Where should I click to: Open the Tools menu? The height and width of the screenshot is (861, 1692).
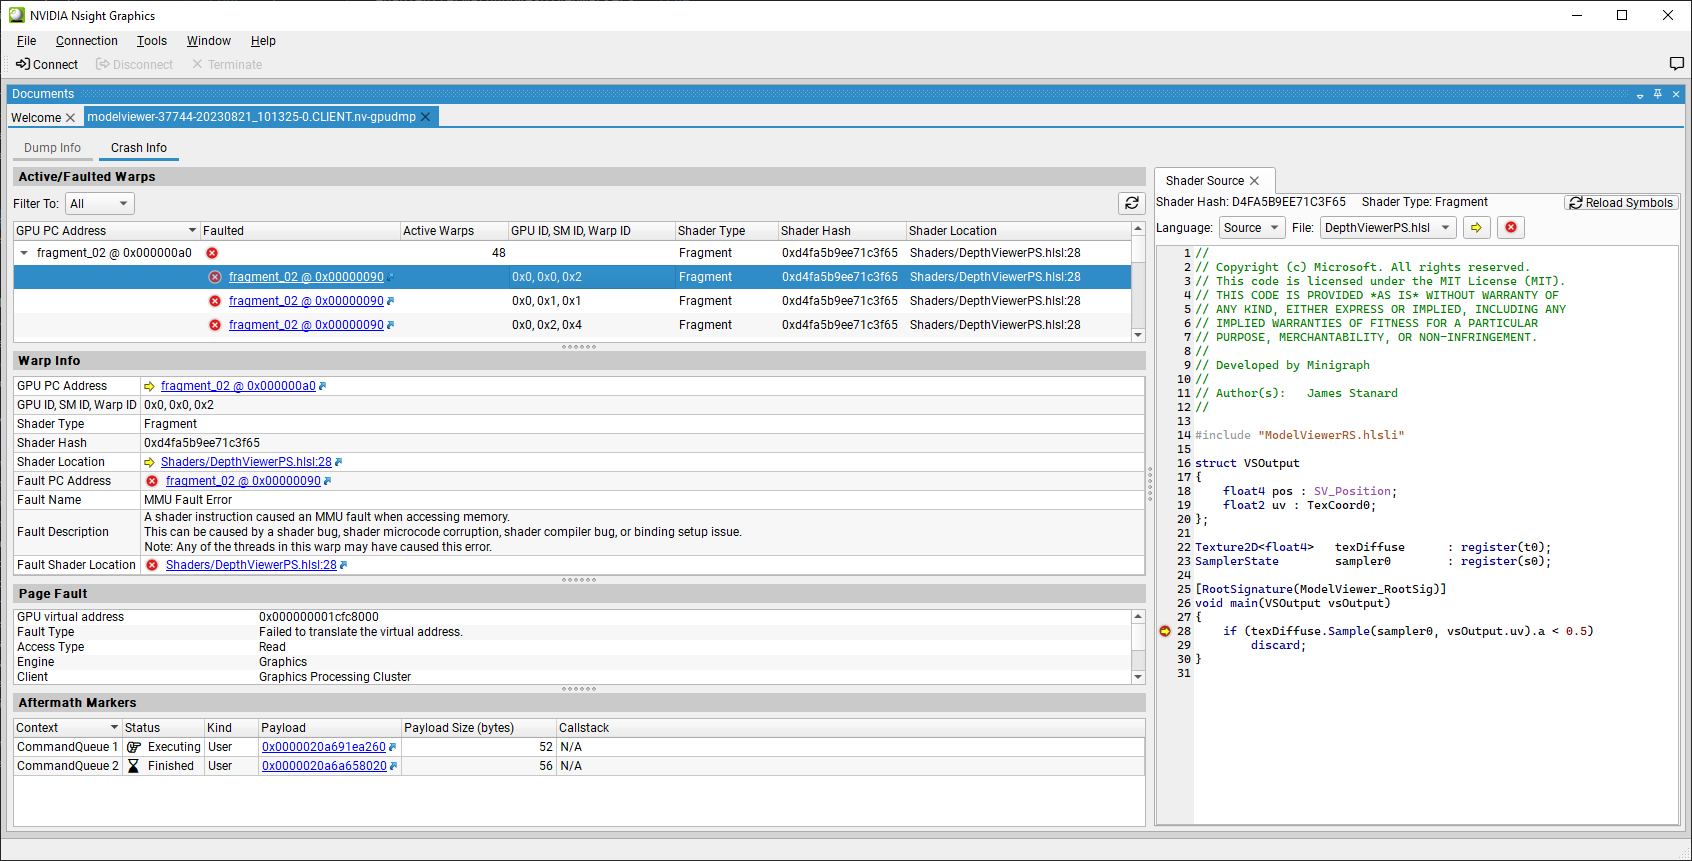152,41
